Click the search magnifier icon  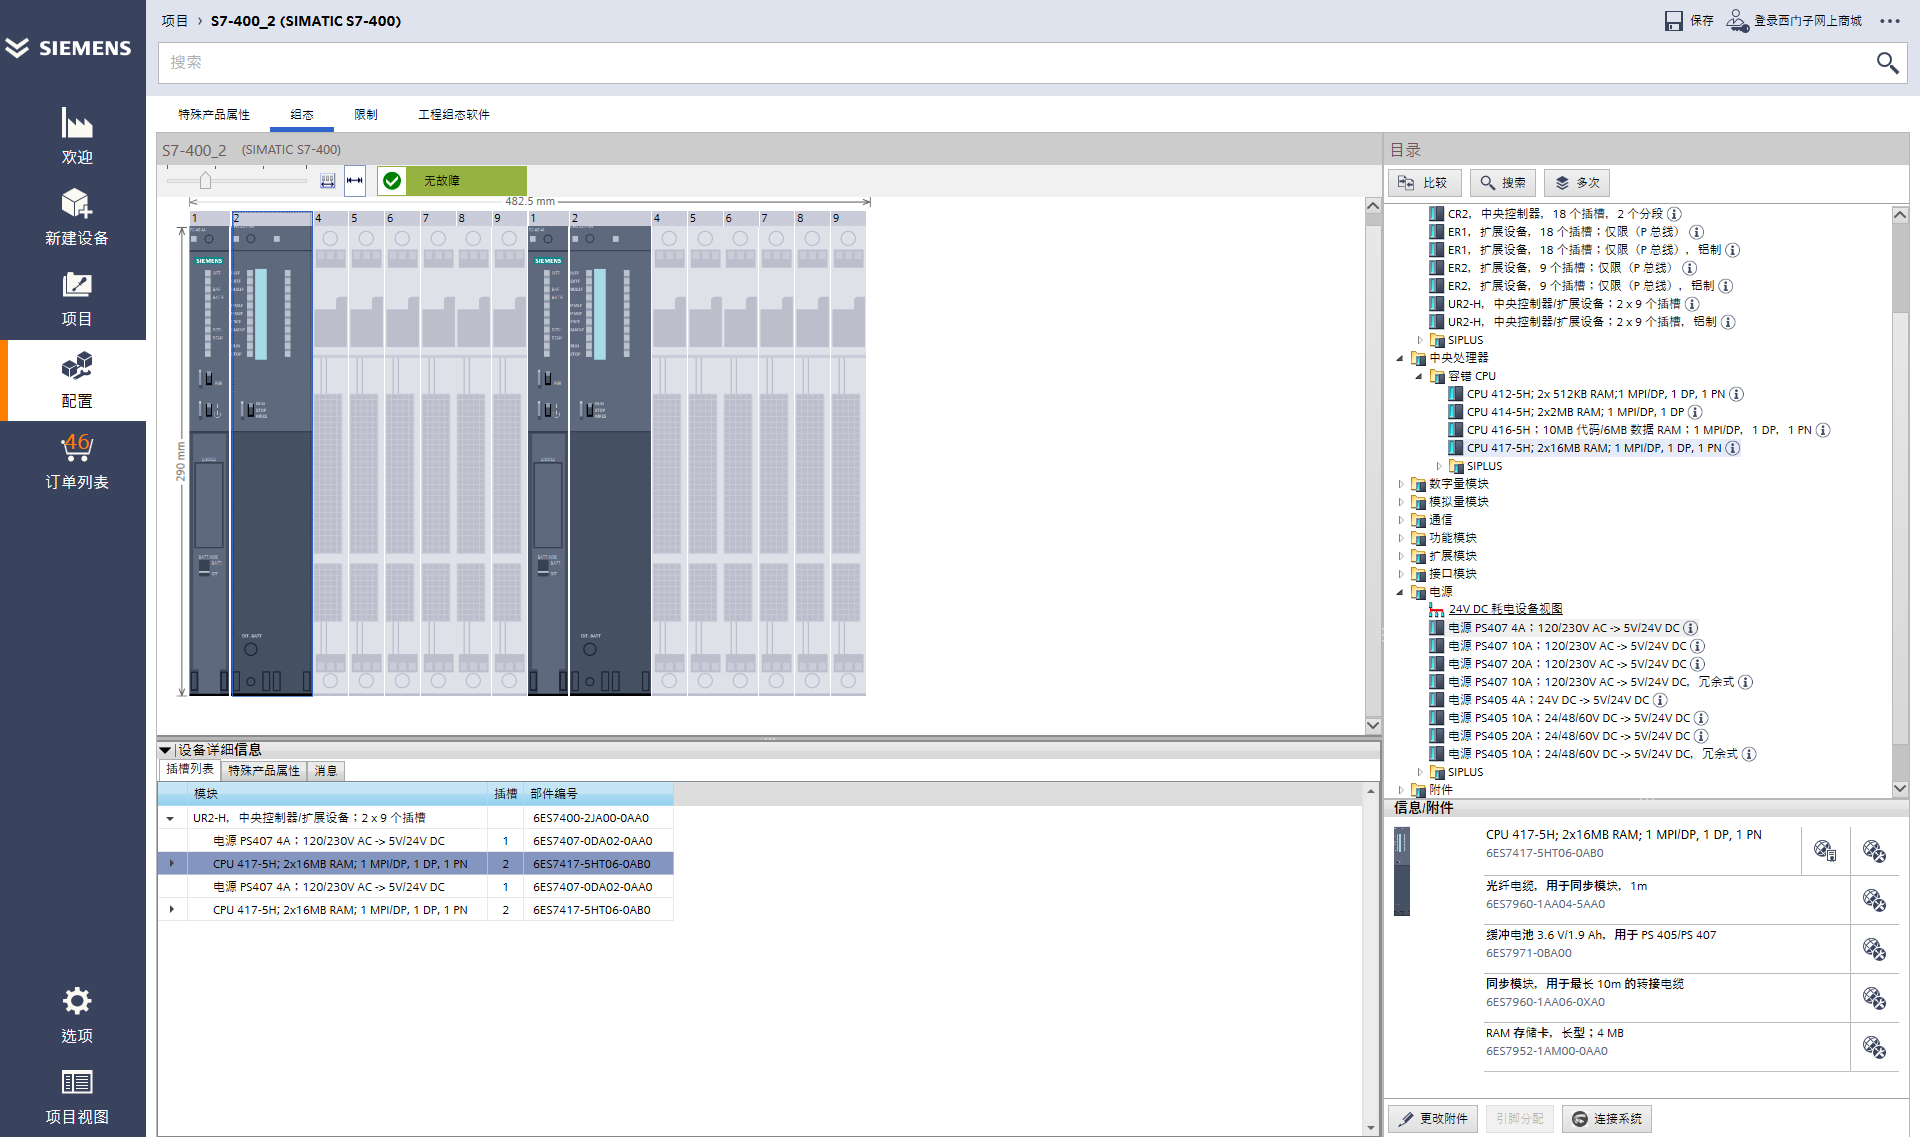(x=1886, y=63)
